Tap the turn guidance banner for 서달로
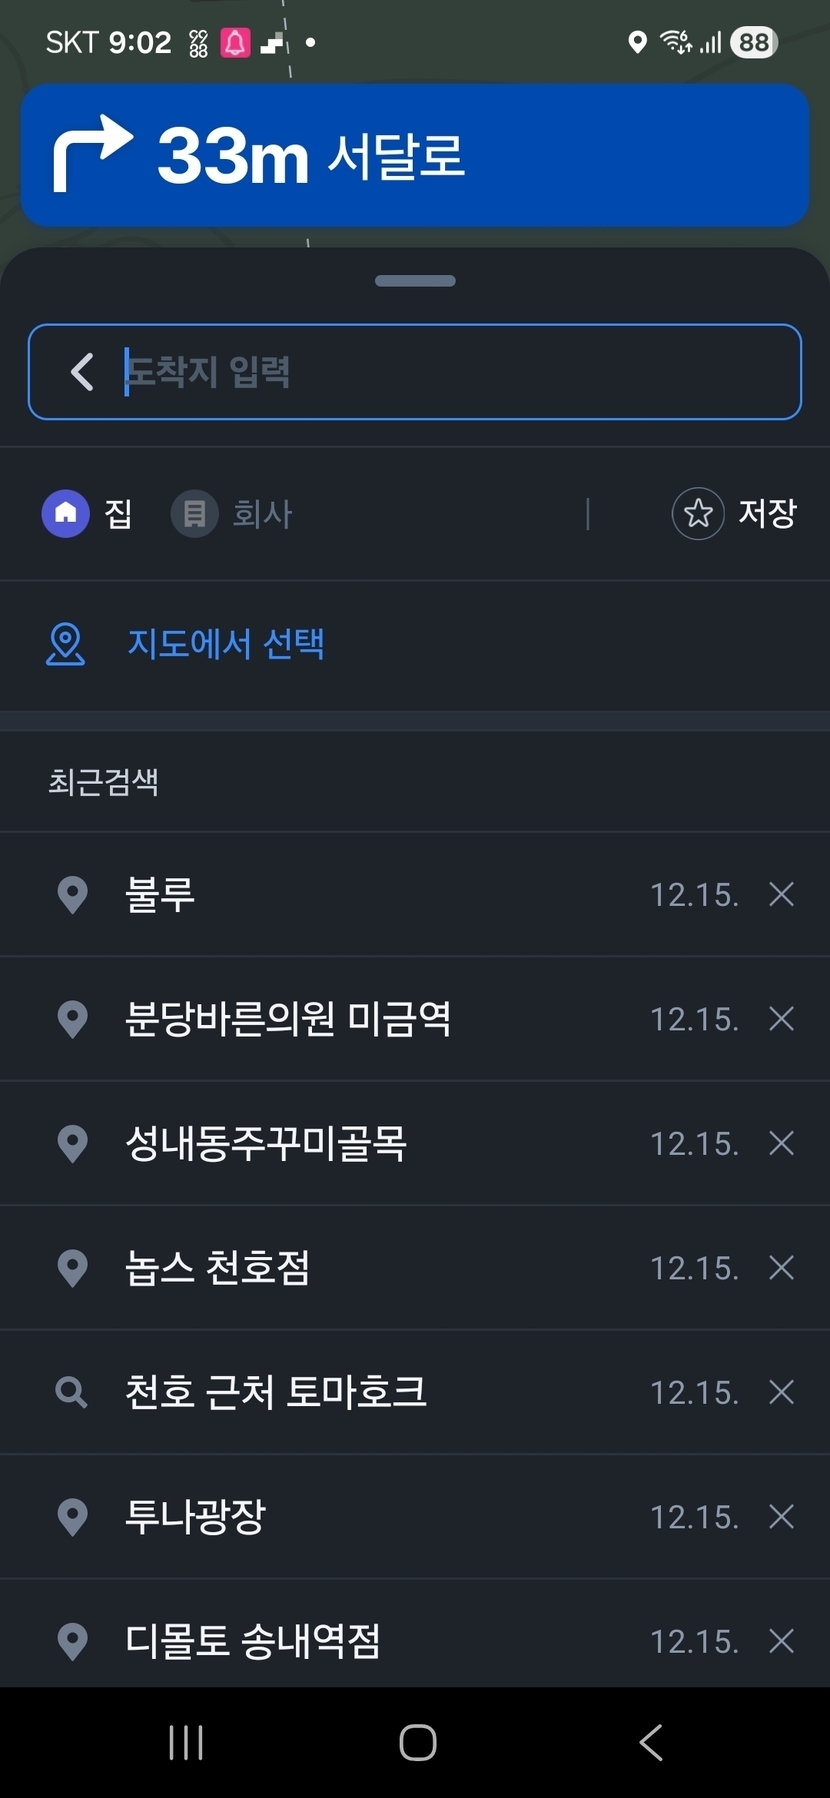This screenshot has width=830, height=1798. (x=415, y=155)
